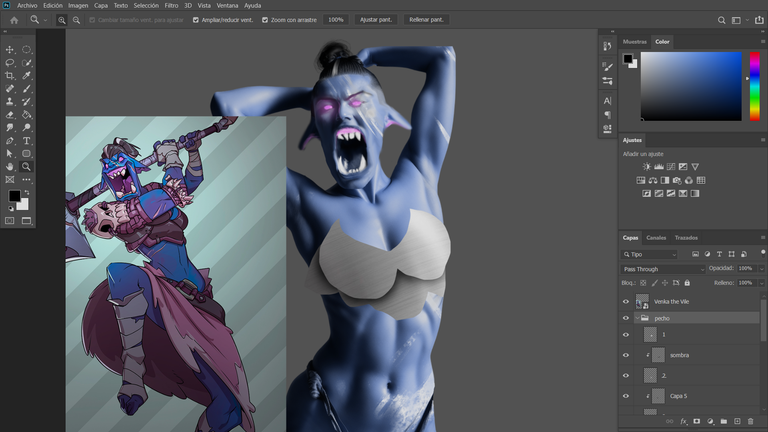Image resolution: width=768 pixels, height=432 pixels.
Task: Hide layer '1' visibility eye
Action: coord(625,335)
